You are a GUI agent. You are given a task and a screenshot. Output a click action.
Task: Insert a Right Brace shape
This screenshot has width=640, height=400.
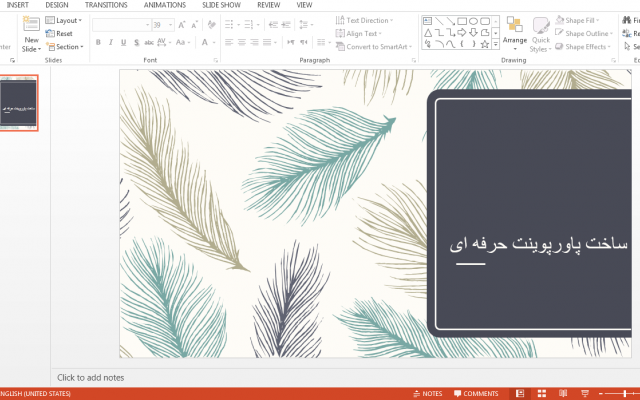[x=473, y=44]
